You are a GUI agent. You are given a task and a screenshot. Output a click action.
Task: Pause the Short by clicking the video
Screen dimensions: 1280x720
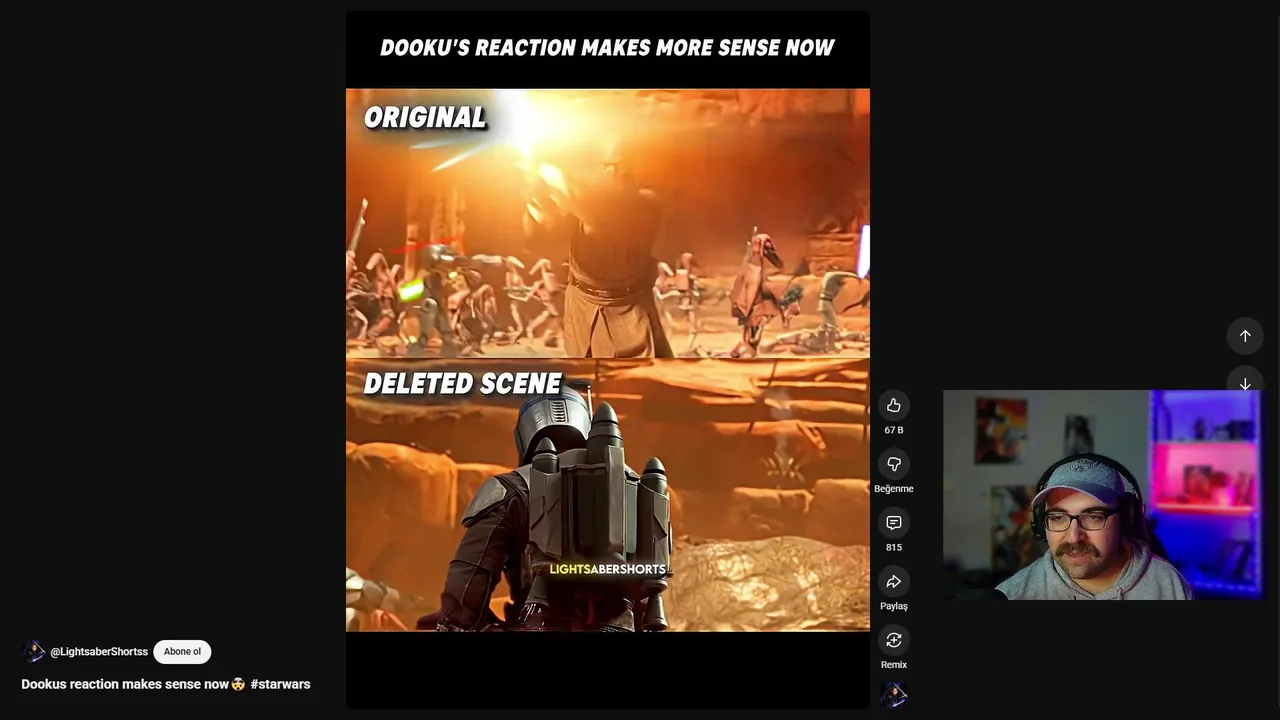pyautogui.click(x=607, y=360)
